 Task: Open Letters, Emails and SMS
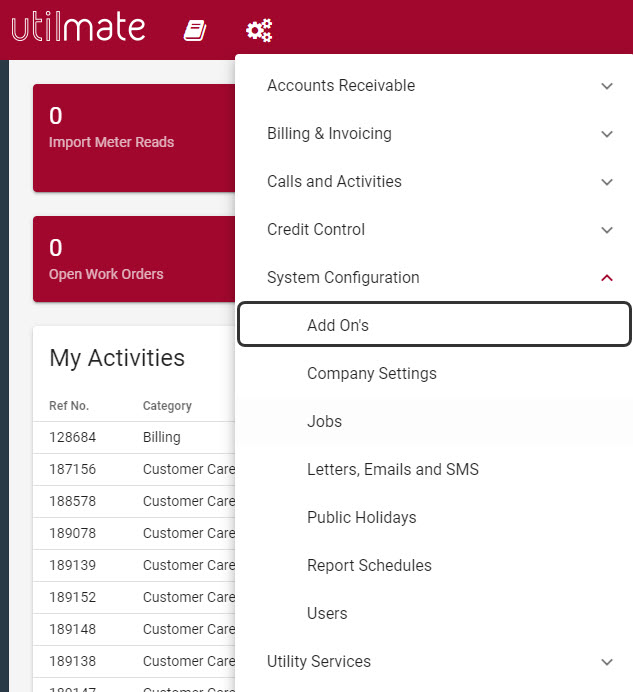[x=392, y=470]
